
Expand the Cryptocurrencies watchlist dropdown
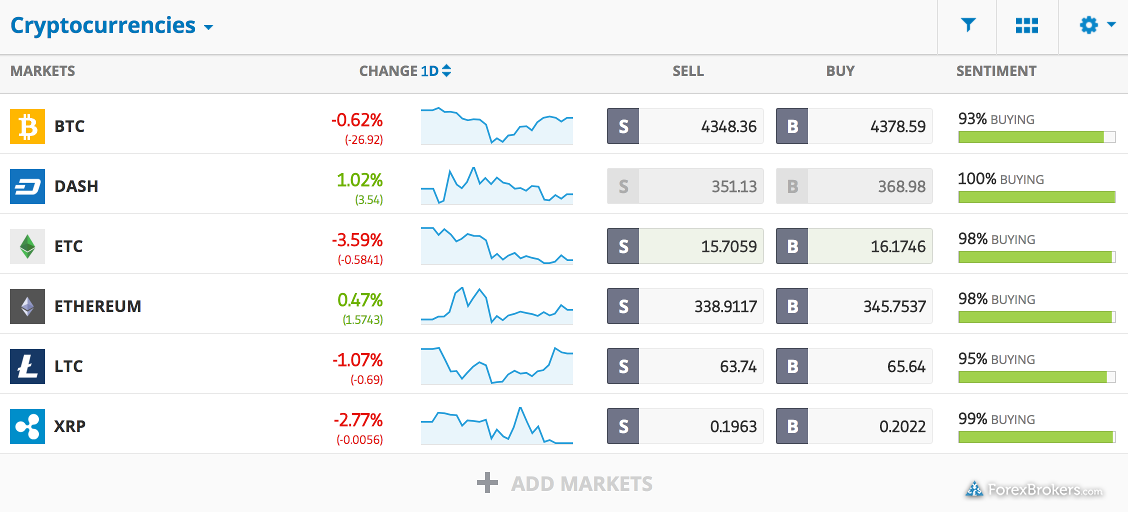[x=112, y=26]
